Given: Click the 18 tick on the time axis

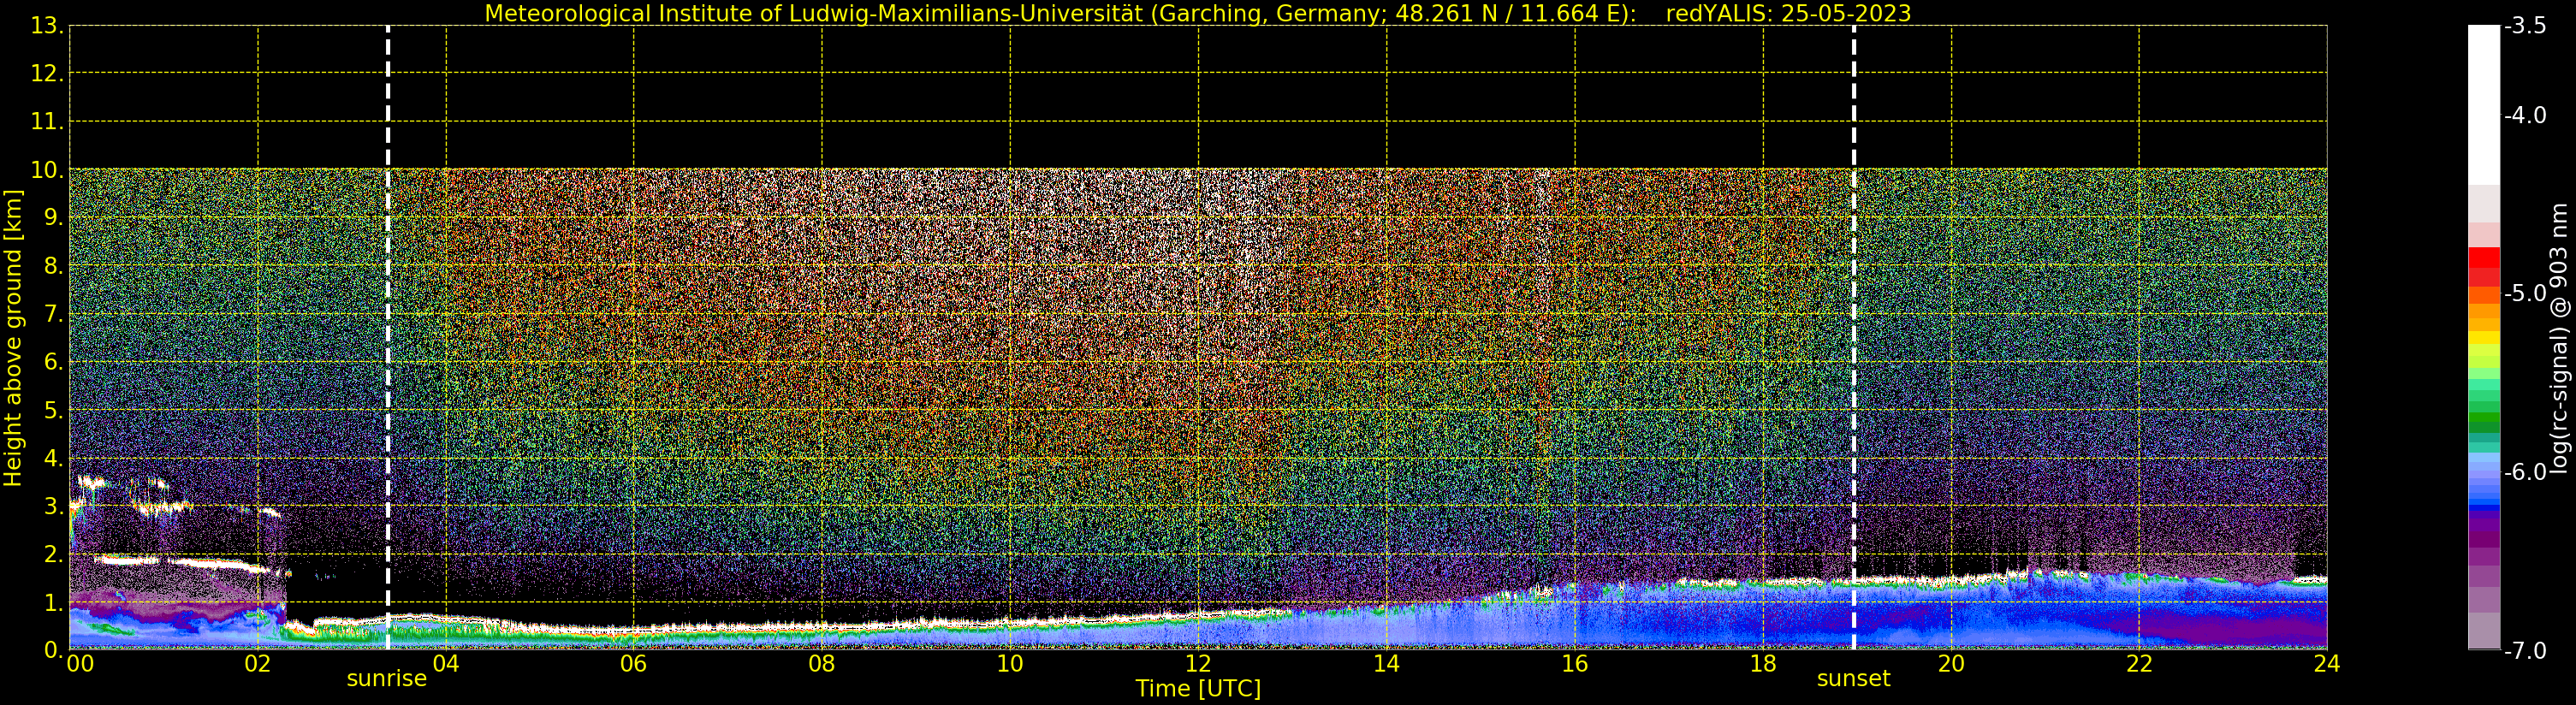Looking at the screenshot, I should [x=1763, y=664].
